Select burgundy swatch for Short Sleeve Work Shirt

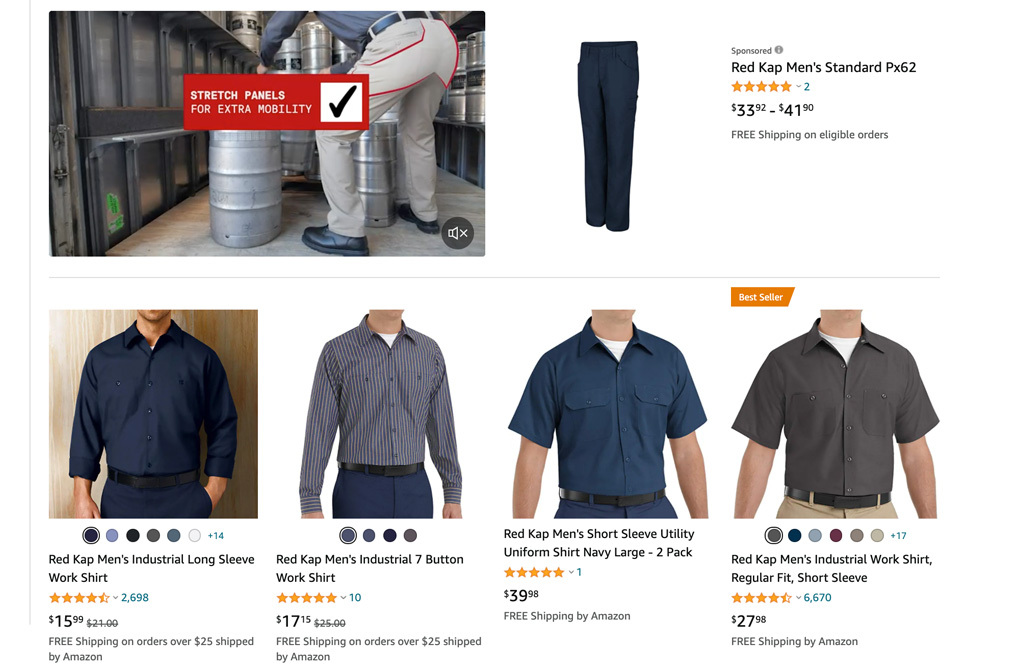836,535
